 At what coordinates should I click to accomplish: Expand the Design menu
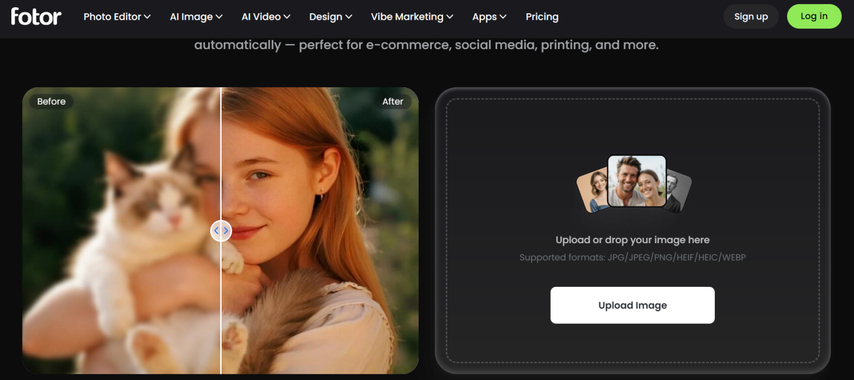point(331,17)
